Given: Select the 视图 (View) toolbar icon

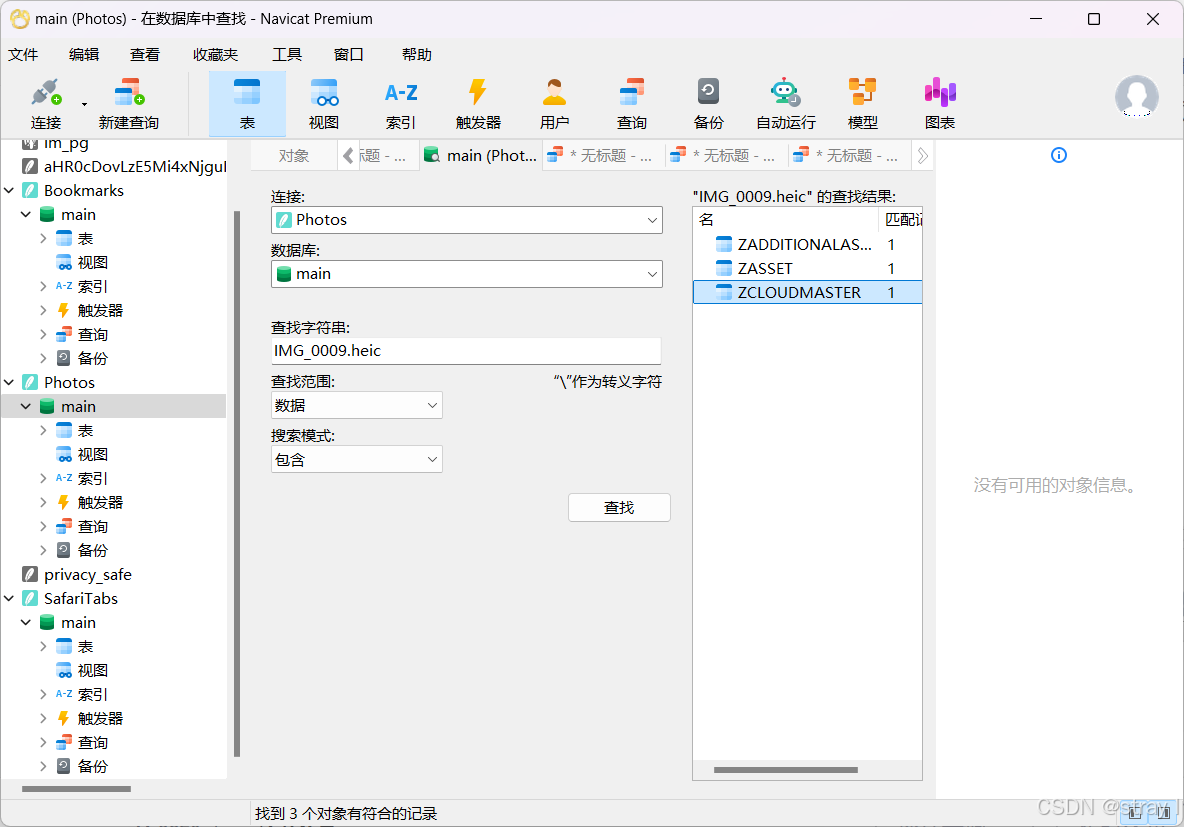Looking at the screenshot, I should (x=324, y=103).
